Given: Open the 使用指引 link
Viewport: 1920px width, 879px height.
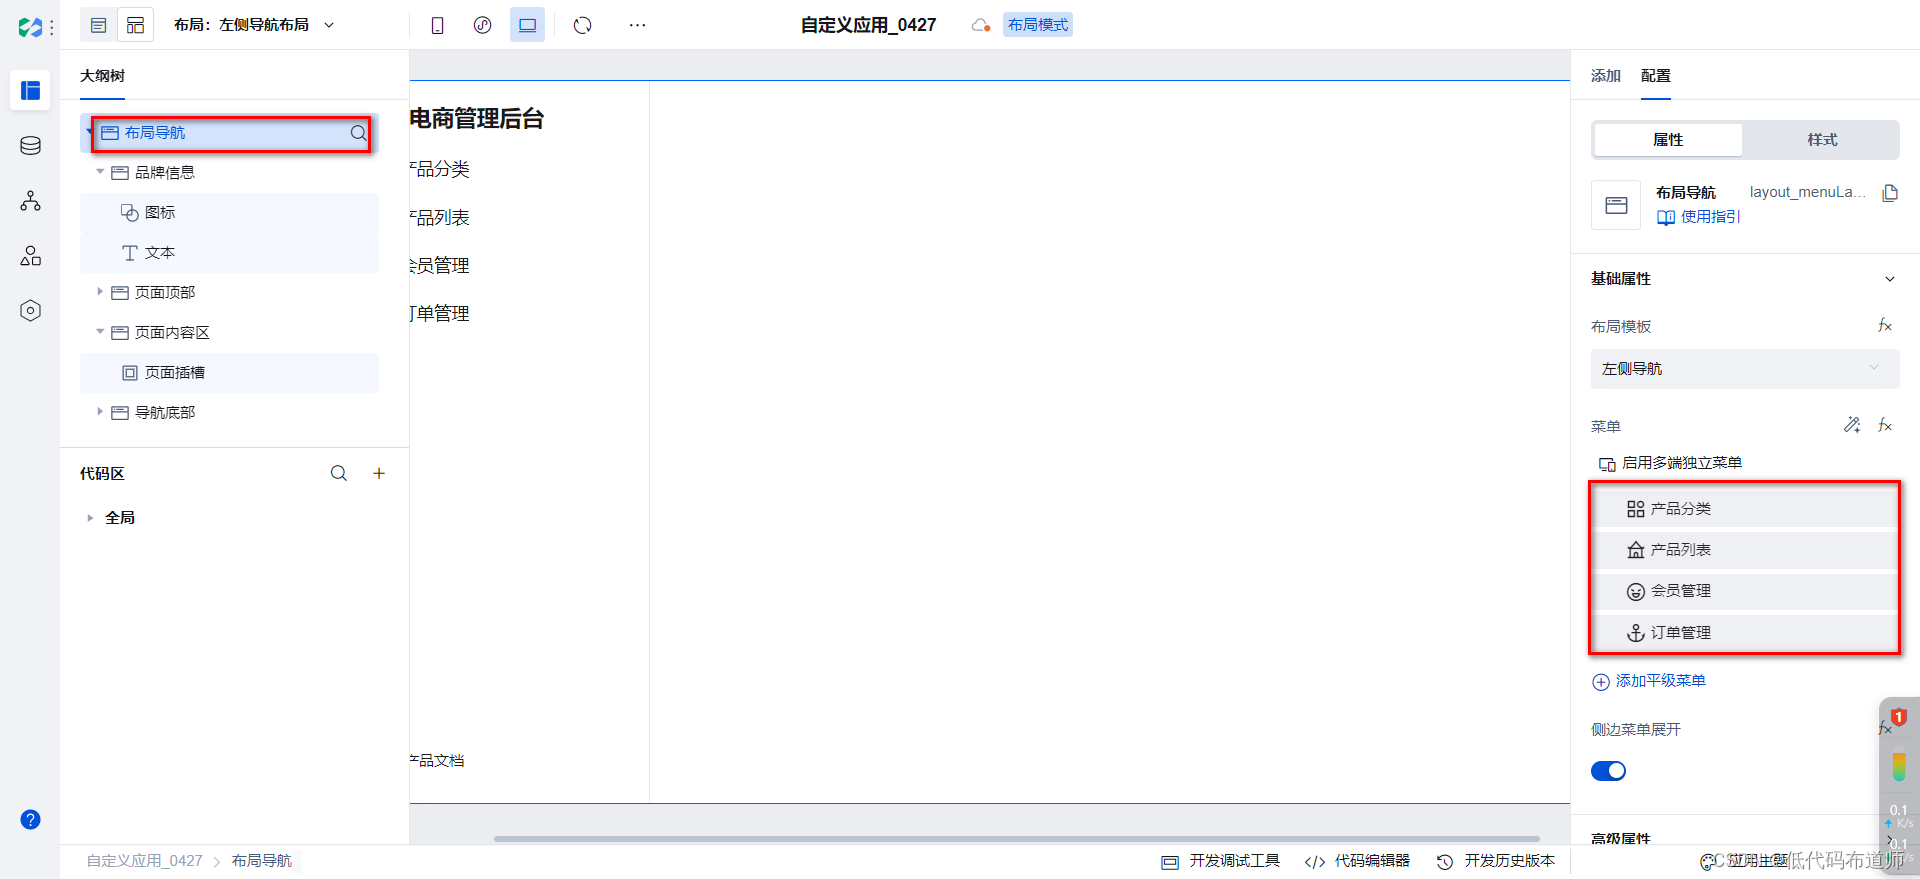Looking at the screenshot, I should click(x=1699, y=217).
